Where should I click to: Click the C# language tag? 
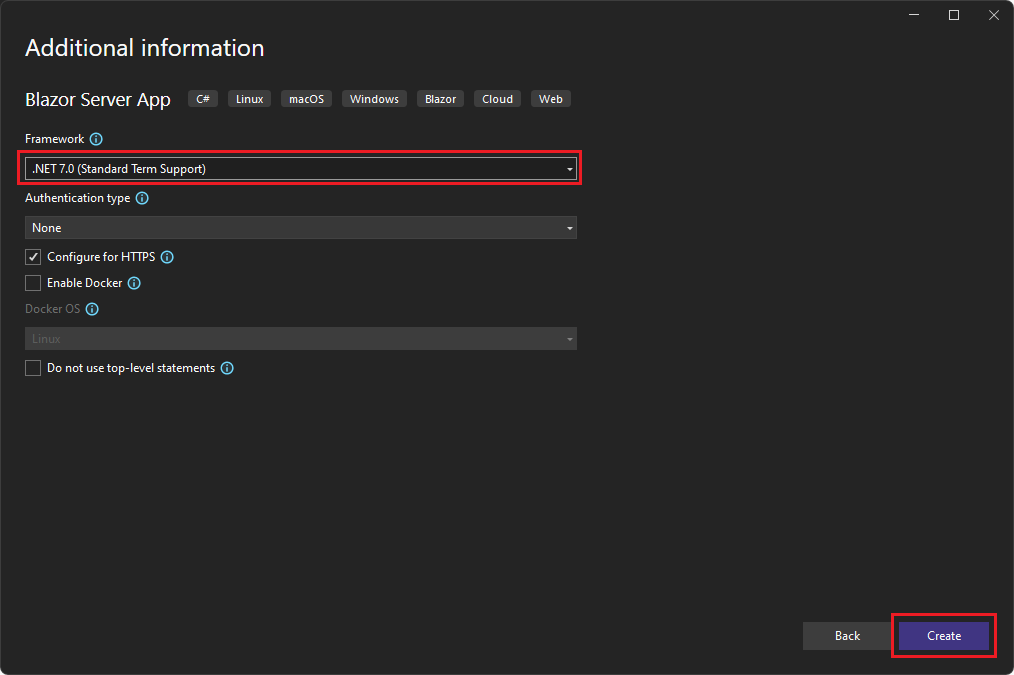[203, 99]
